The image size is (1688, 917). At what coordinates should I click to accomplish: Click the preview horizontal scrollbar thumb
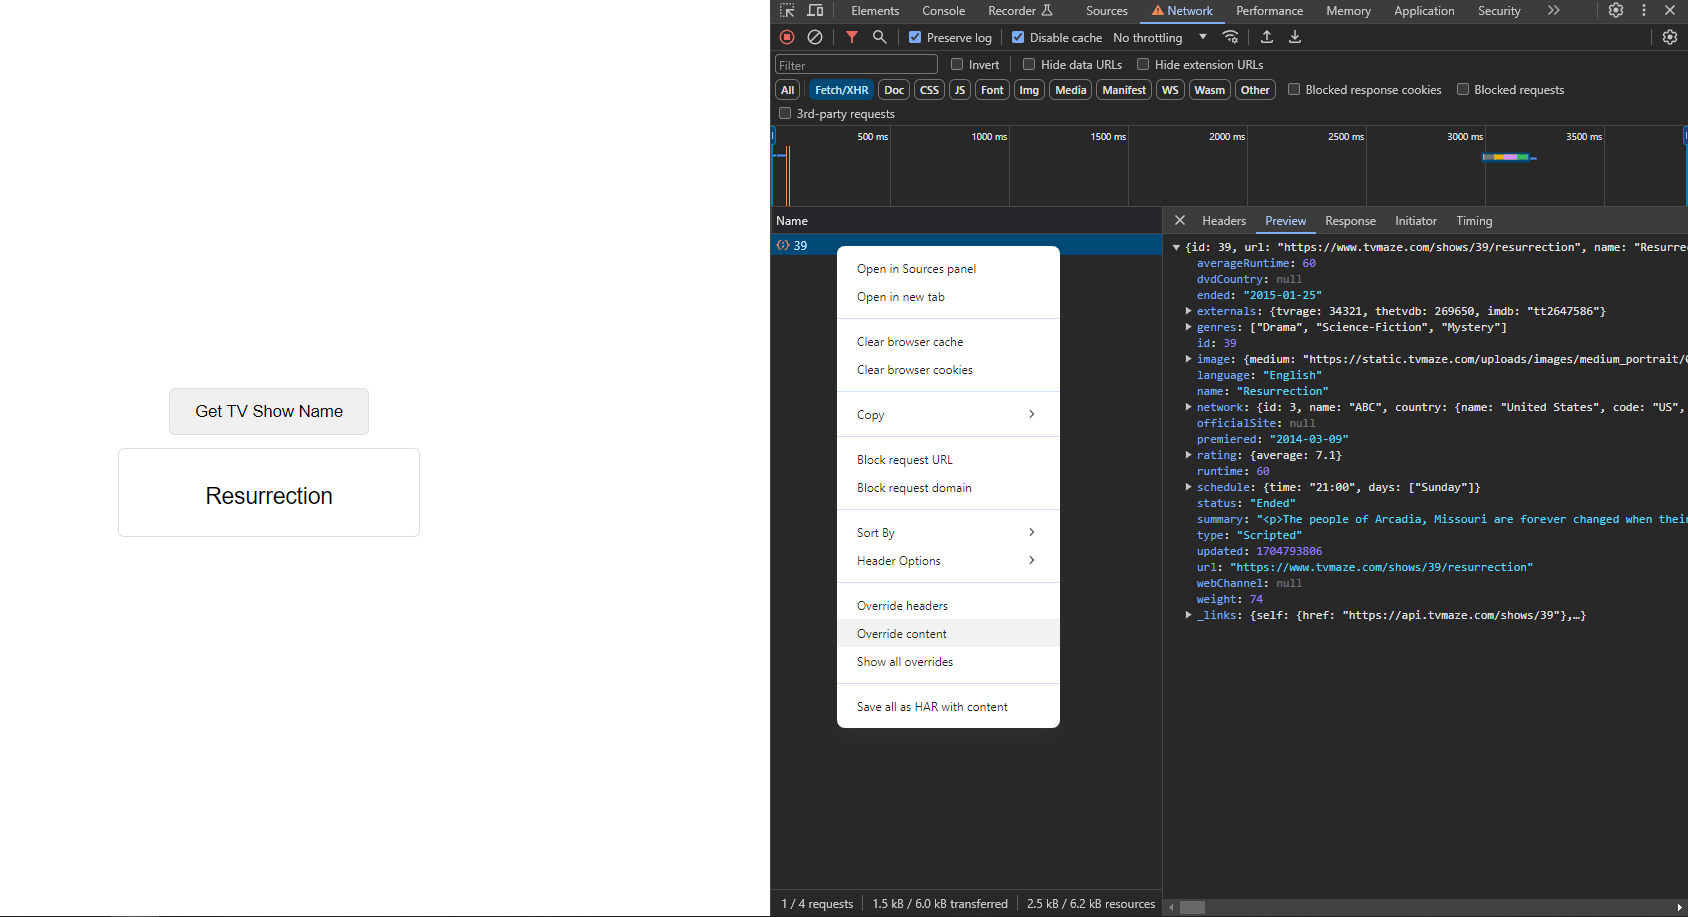tap(1192, 908)
